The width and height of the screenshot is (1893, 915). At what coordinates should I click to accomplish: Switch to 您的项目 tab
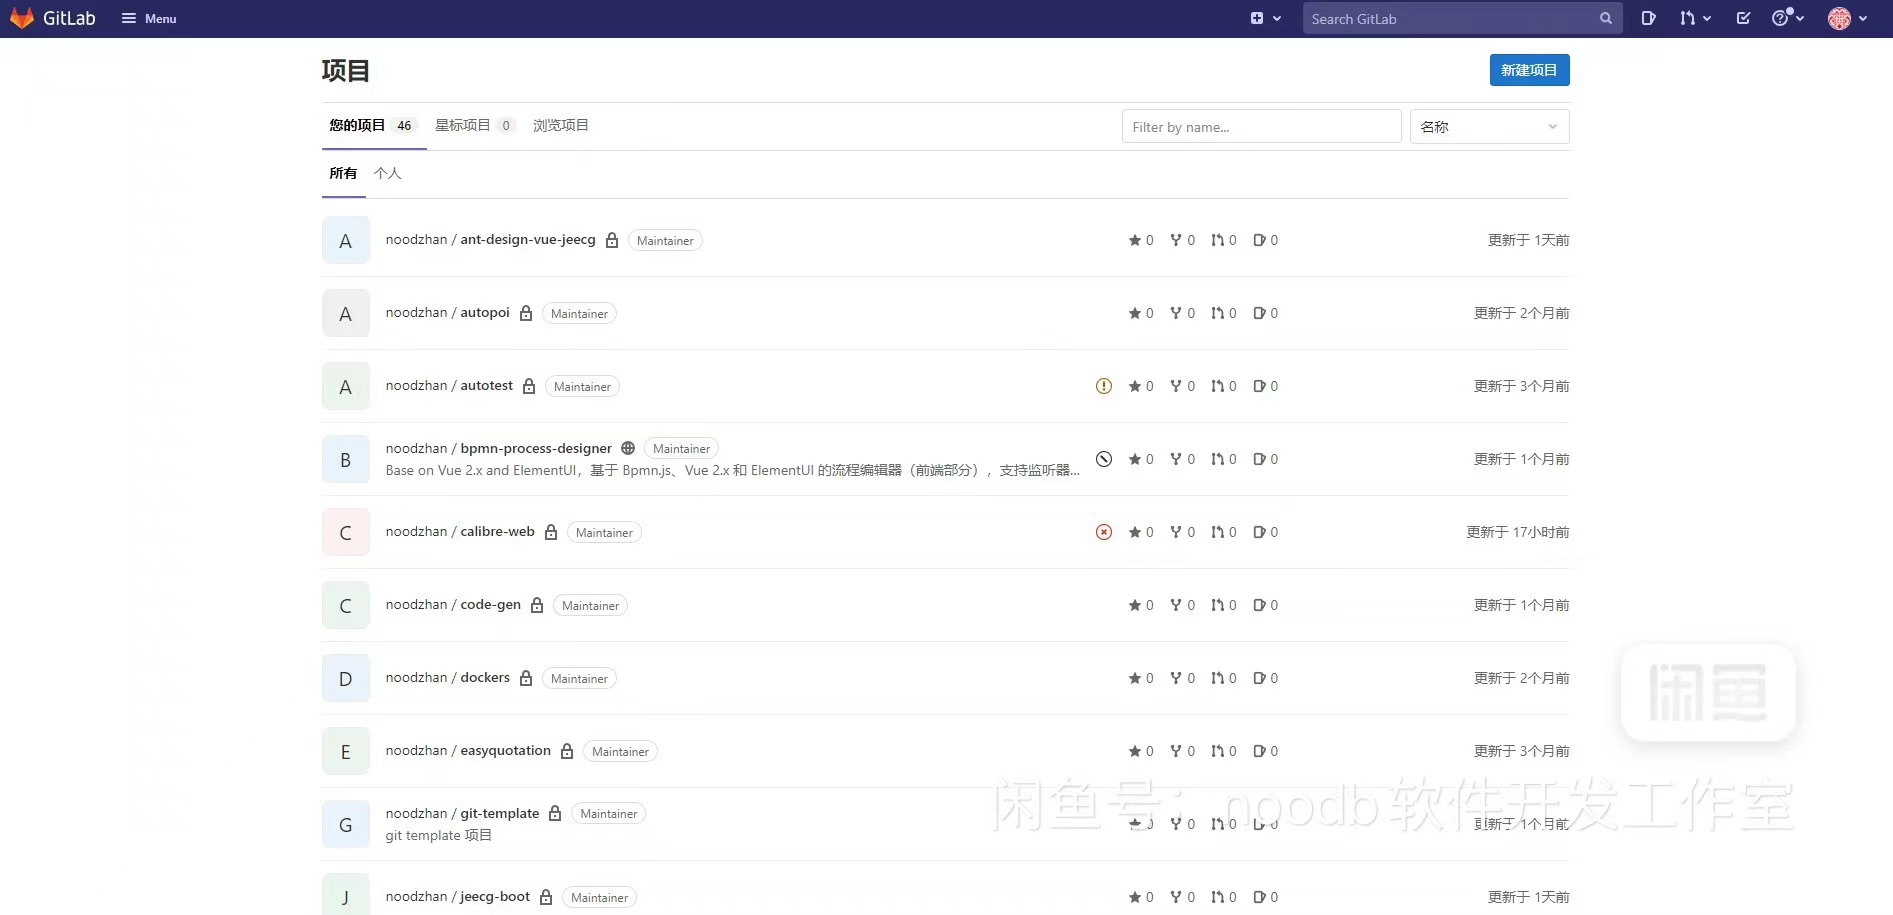(x=373, y=126)
